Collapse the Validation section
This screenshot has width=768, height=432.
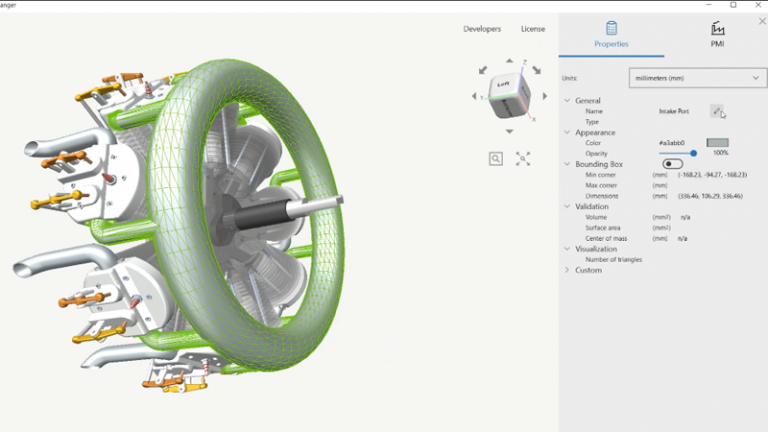pyautogui.click(x=567, y=207)
